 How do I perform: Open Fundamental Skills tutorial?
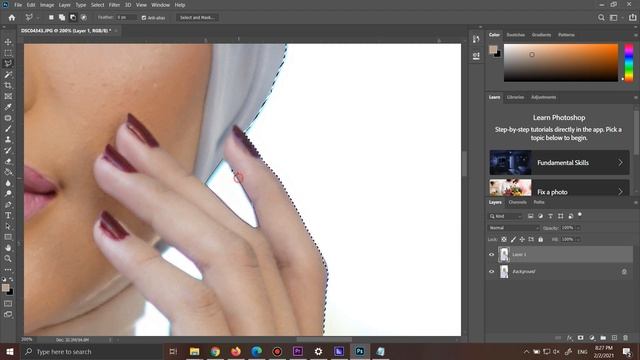(x=559, y=162)
